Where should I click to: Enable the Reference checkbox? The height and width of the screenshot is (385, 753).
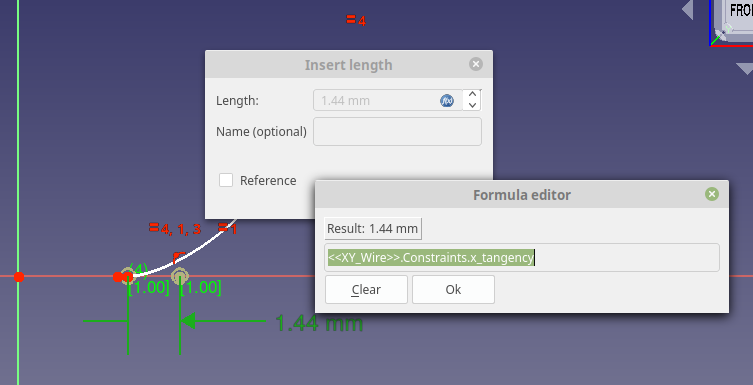226,180
